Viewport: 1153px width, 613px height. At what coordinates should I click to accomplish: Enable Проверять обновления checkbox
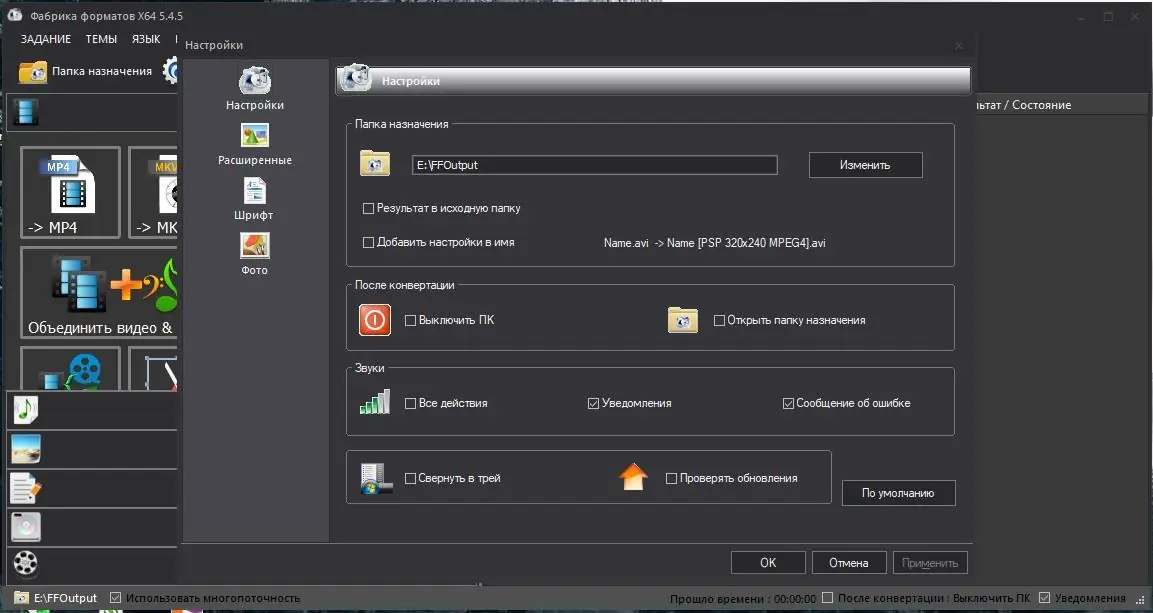pos(671,478)
